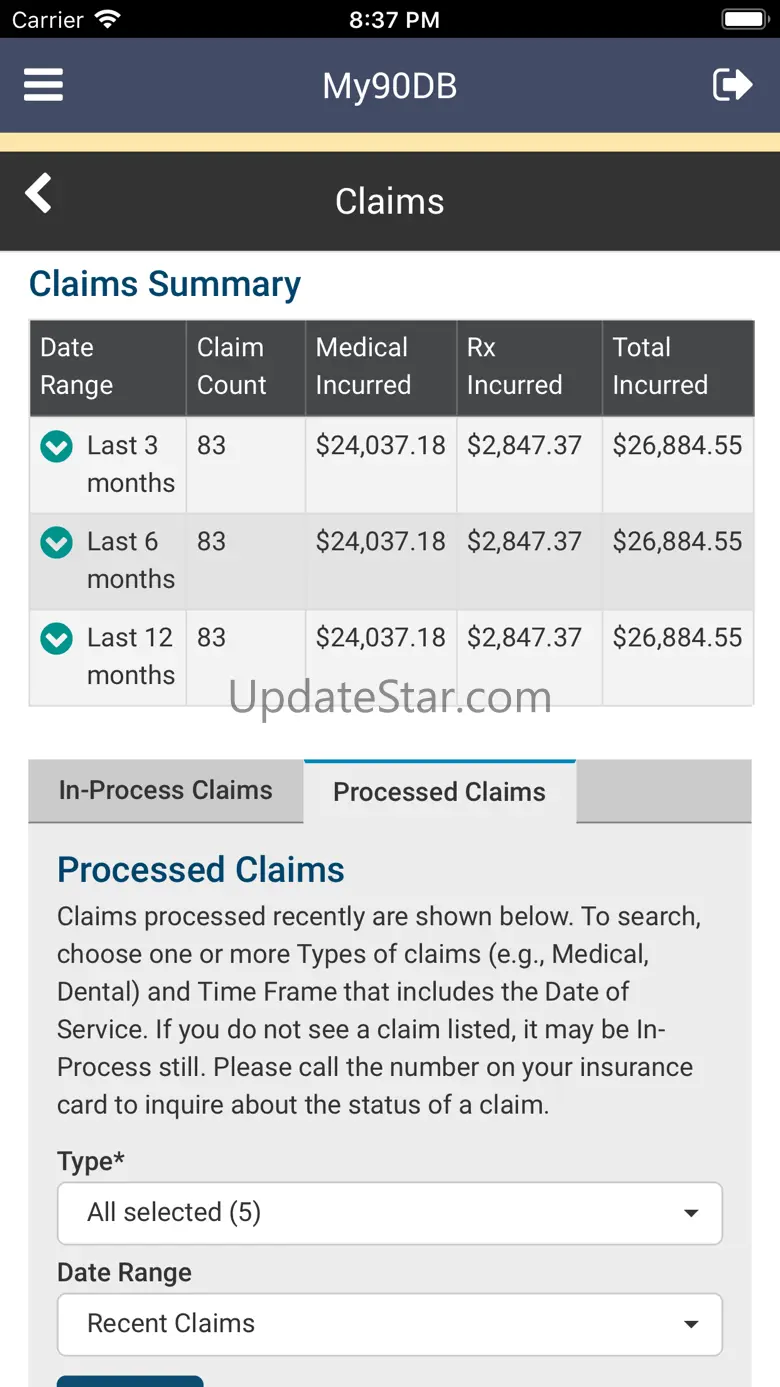Click the Type dropdown arrow
The width and height of the screenshot is (780, 1387).
[690, 1214]
